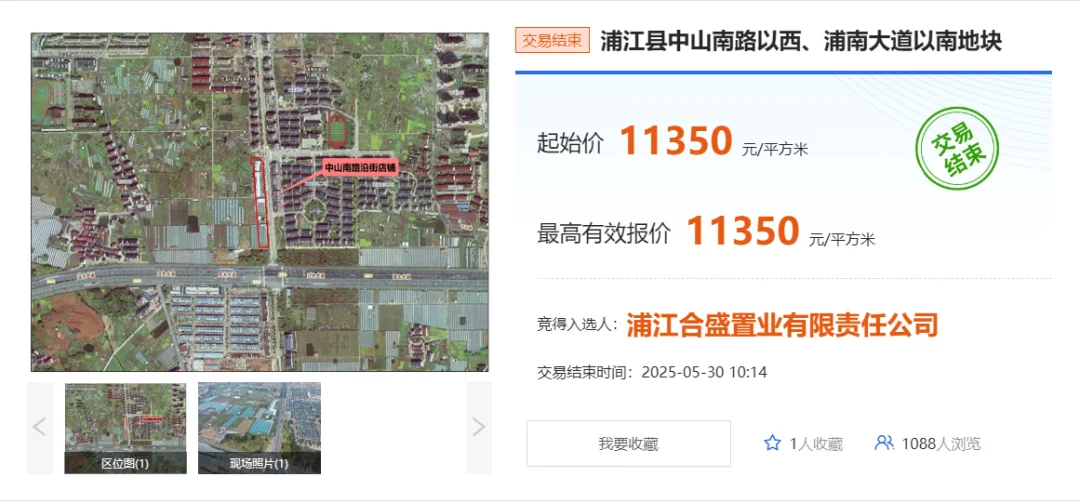Show next thumbnail with right arrow

click(479, 428)
